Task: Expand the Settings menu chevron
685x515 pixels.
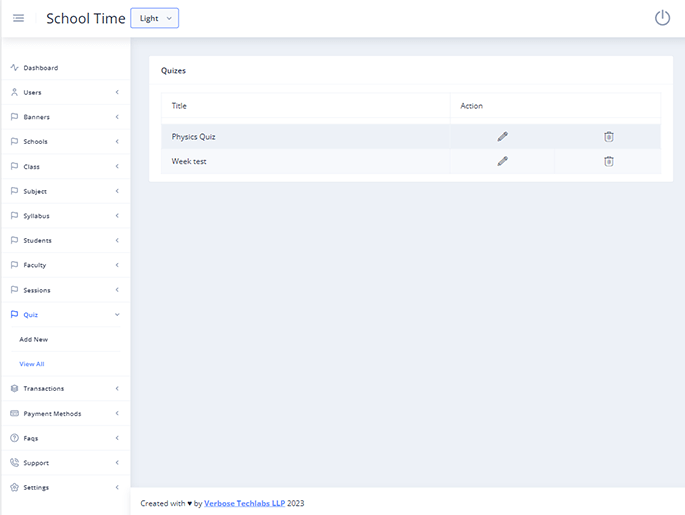Action: tap(117, 487)
